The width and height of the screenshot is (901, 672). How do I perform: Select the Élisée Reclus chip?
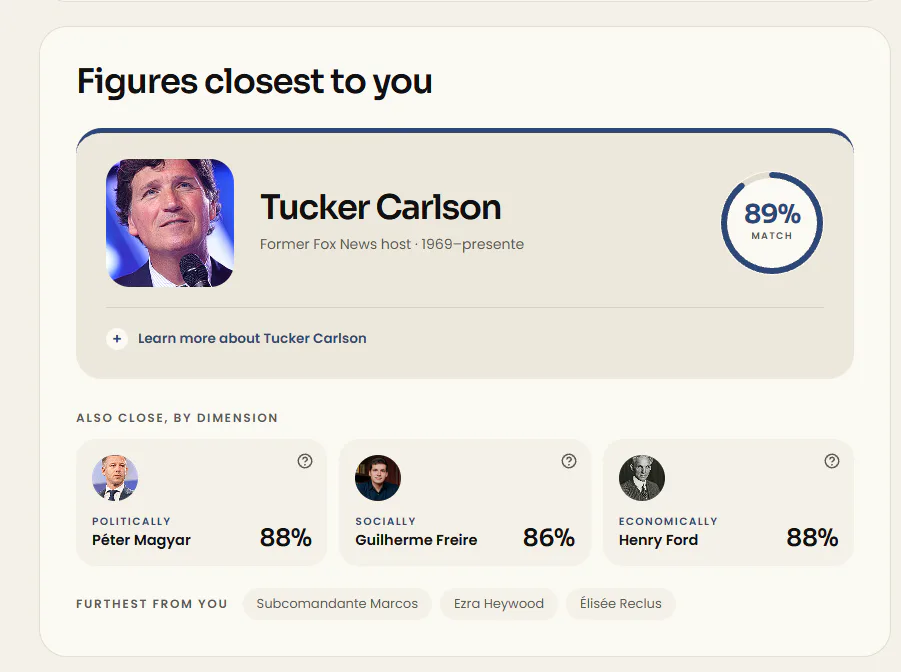tap(621, 604)
